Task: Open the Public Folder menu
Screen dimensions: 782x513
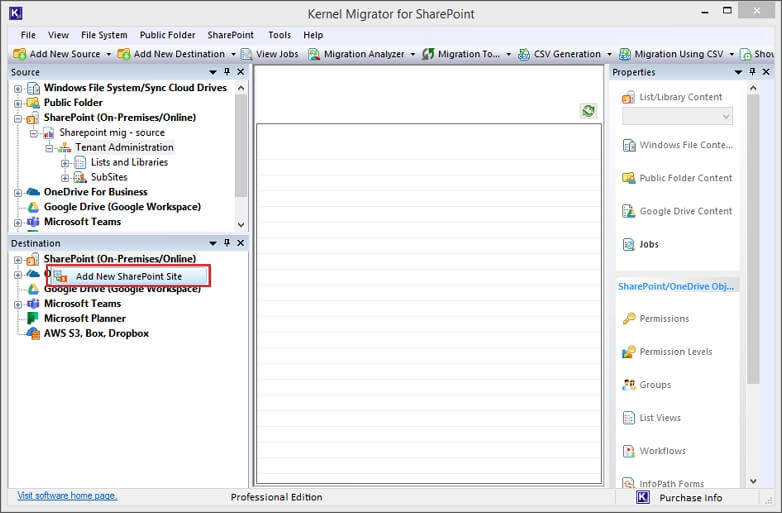Action: coord(167,35)
